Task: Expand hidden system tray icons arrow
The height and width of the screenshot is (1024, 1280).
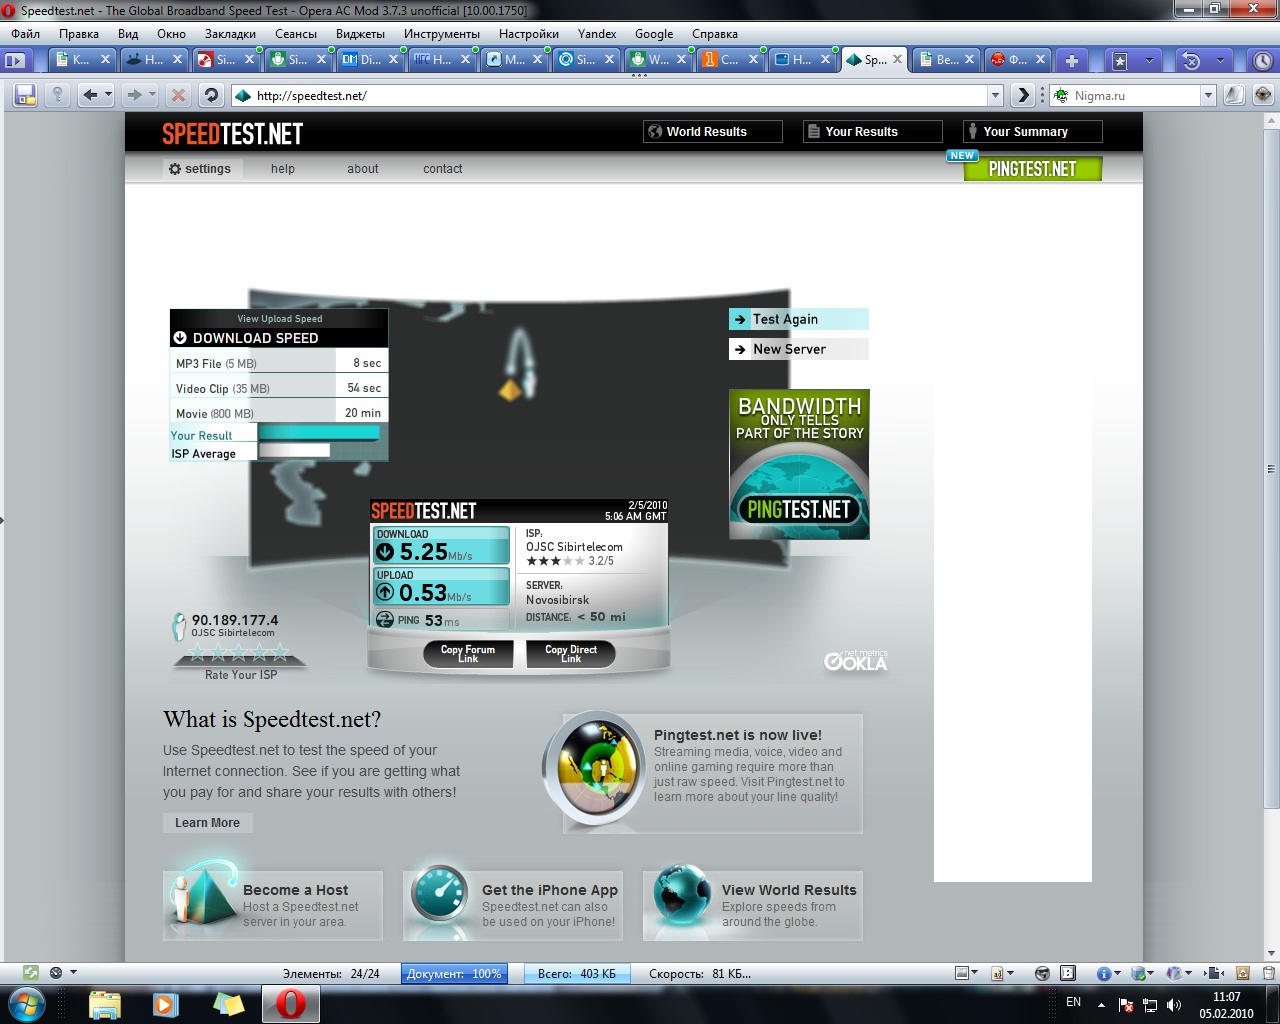Action: [1101, 1005]
